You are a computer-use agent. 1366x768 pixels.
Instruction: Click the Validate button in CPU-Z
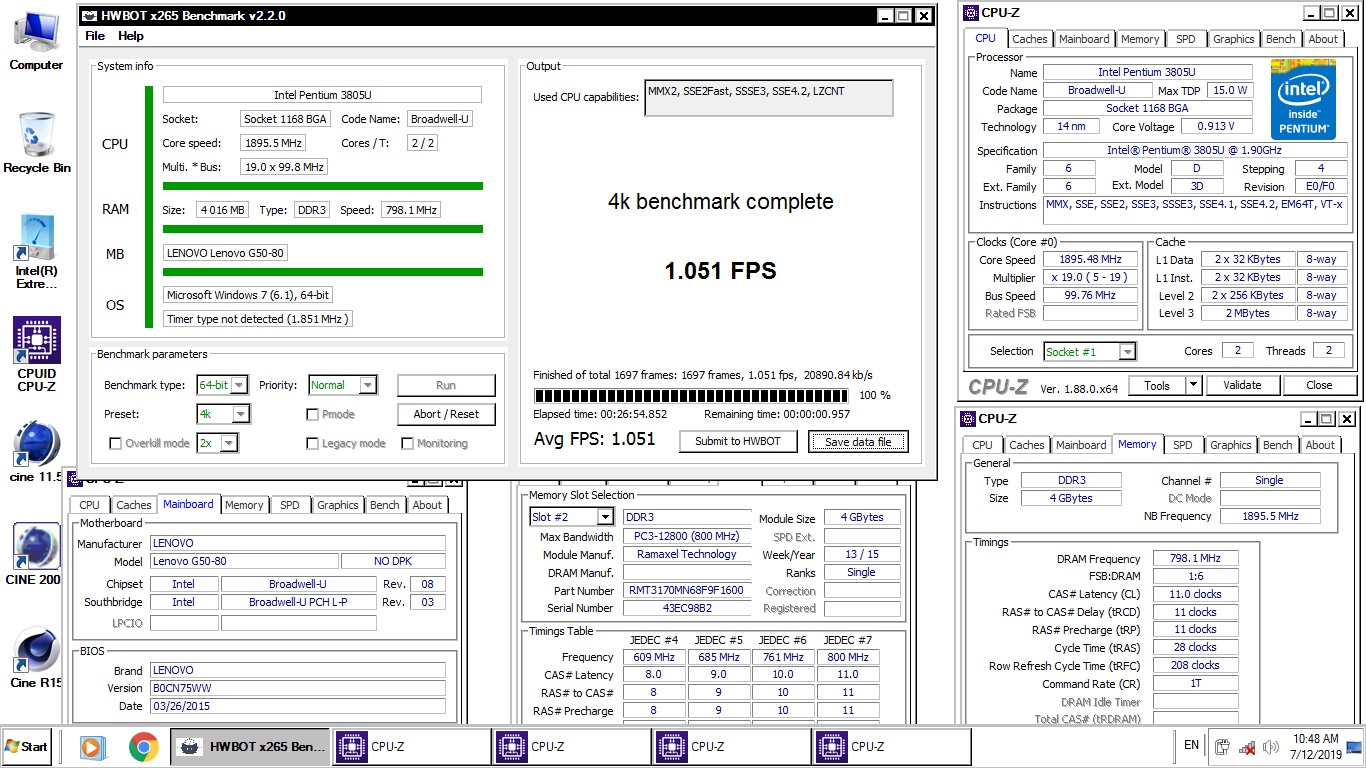point(1241,385)
